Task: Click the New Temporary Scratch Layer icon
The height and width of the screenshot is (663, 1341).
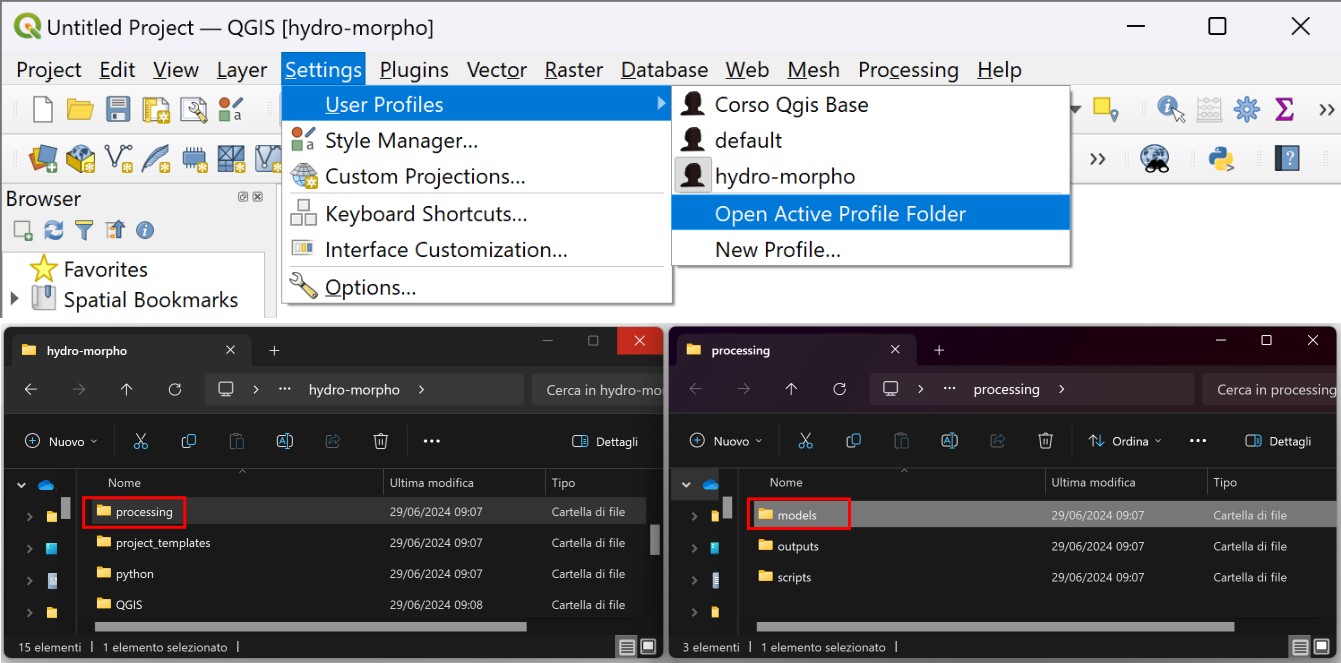Action: [194, 158]
